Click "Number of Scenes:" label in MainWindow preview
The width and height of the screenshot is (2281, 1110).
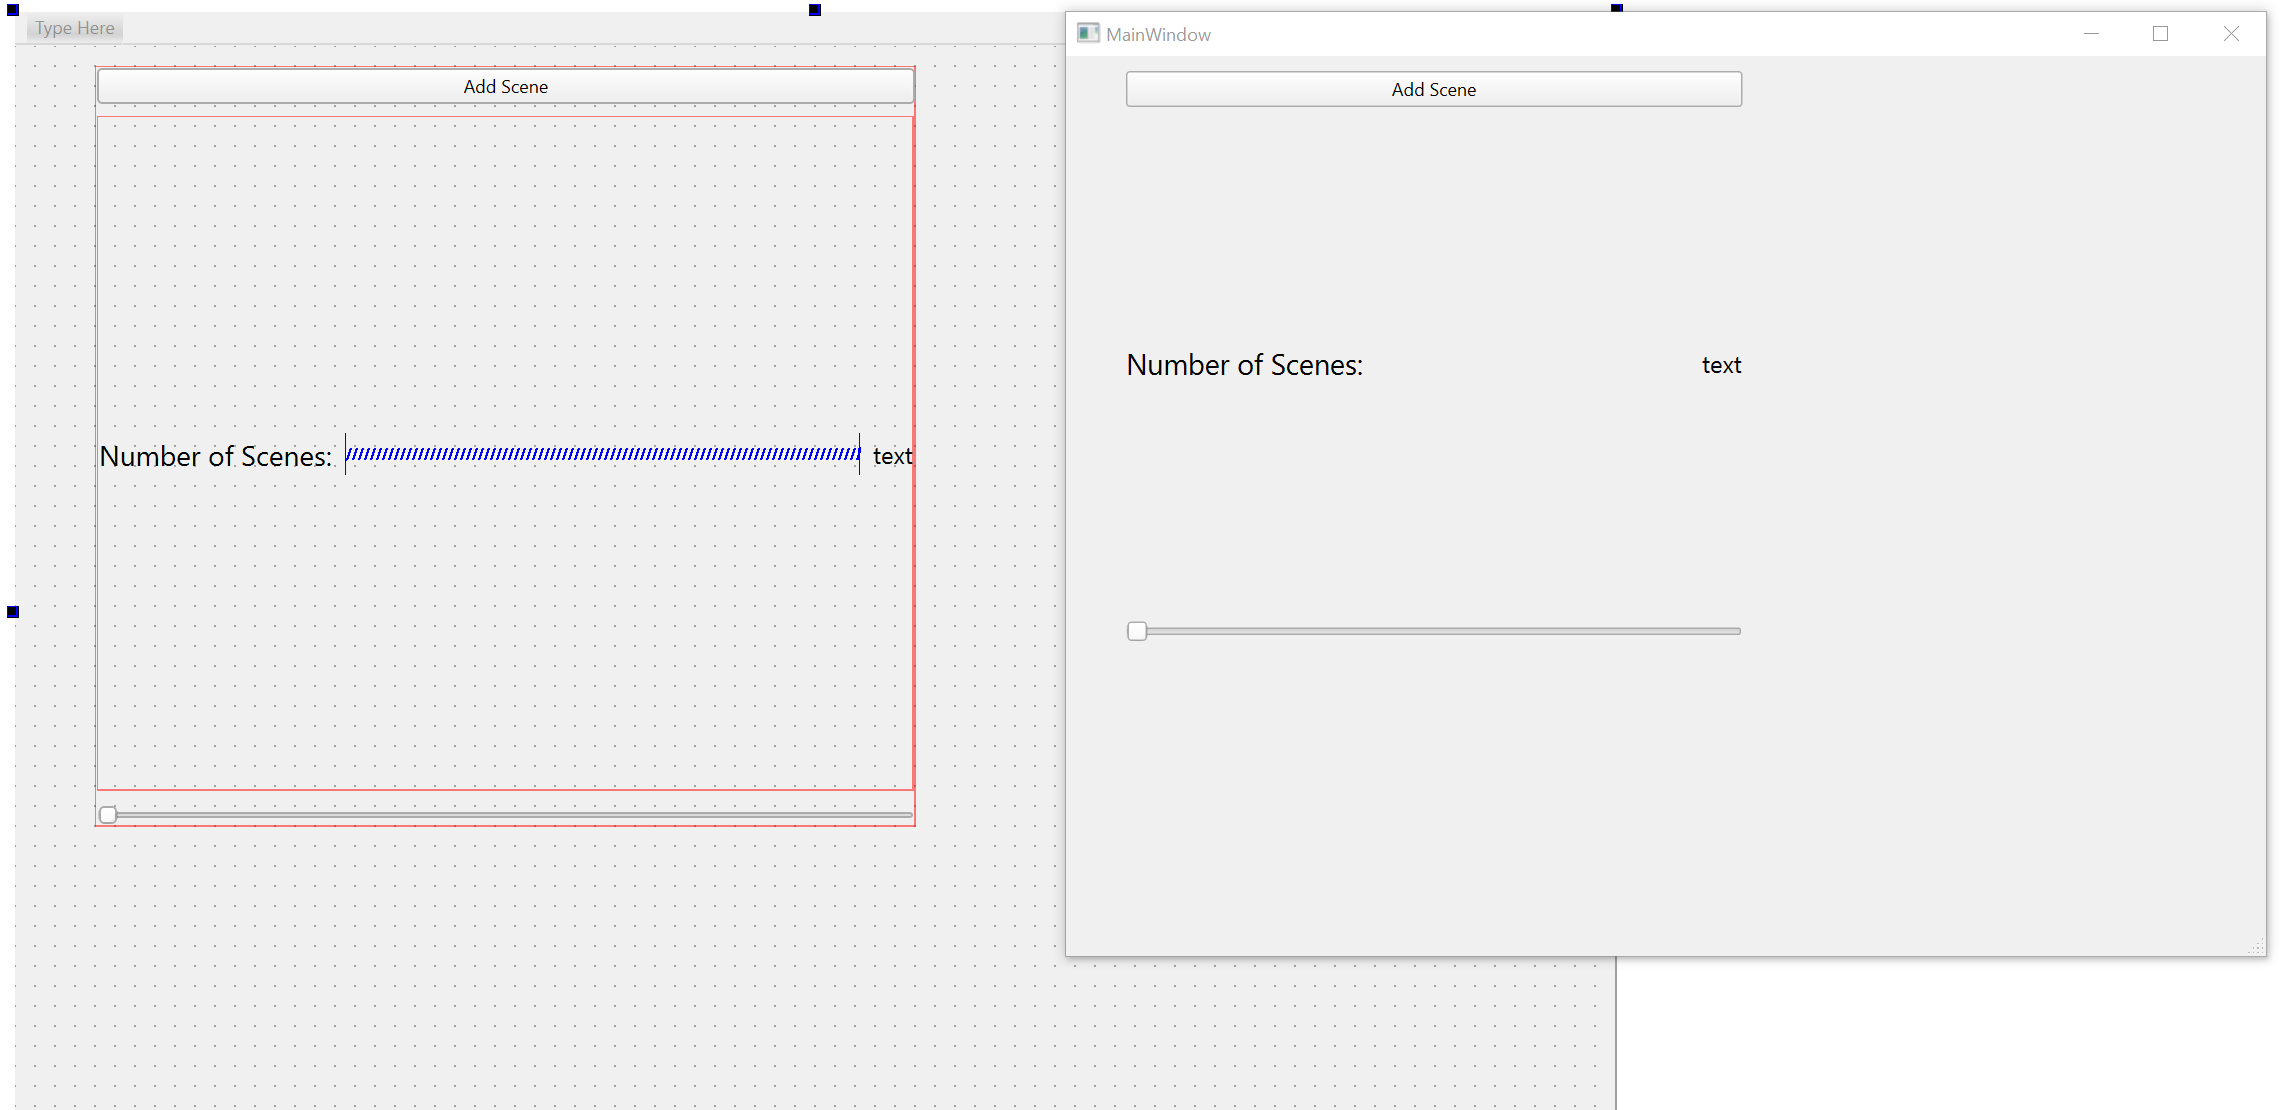(x=1244, y=366)
